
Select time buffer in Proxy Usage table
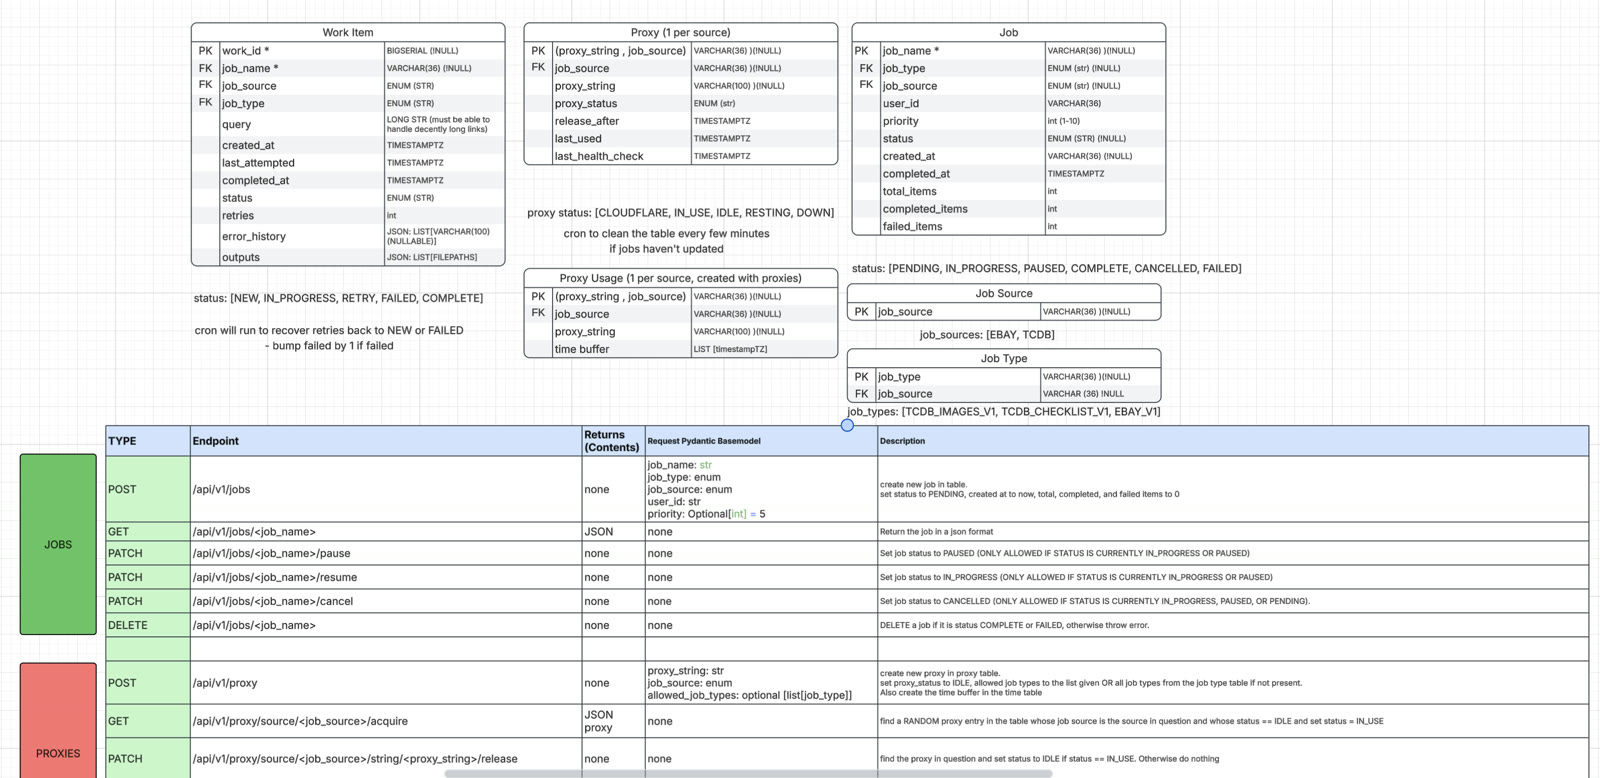[x=622, y=349]
